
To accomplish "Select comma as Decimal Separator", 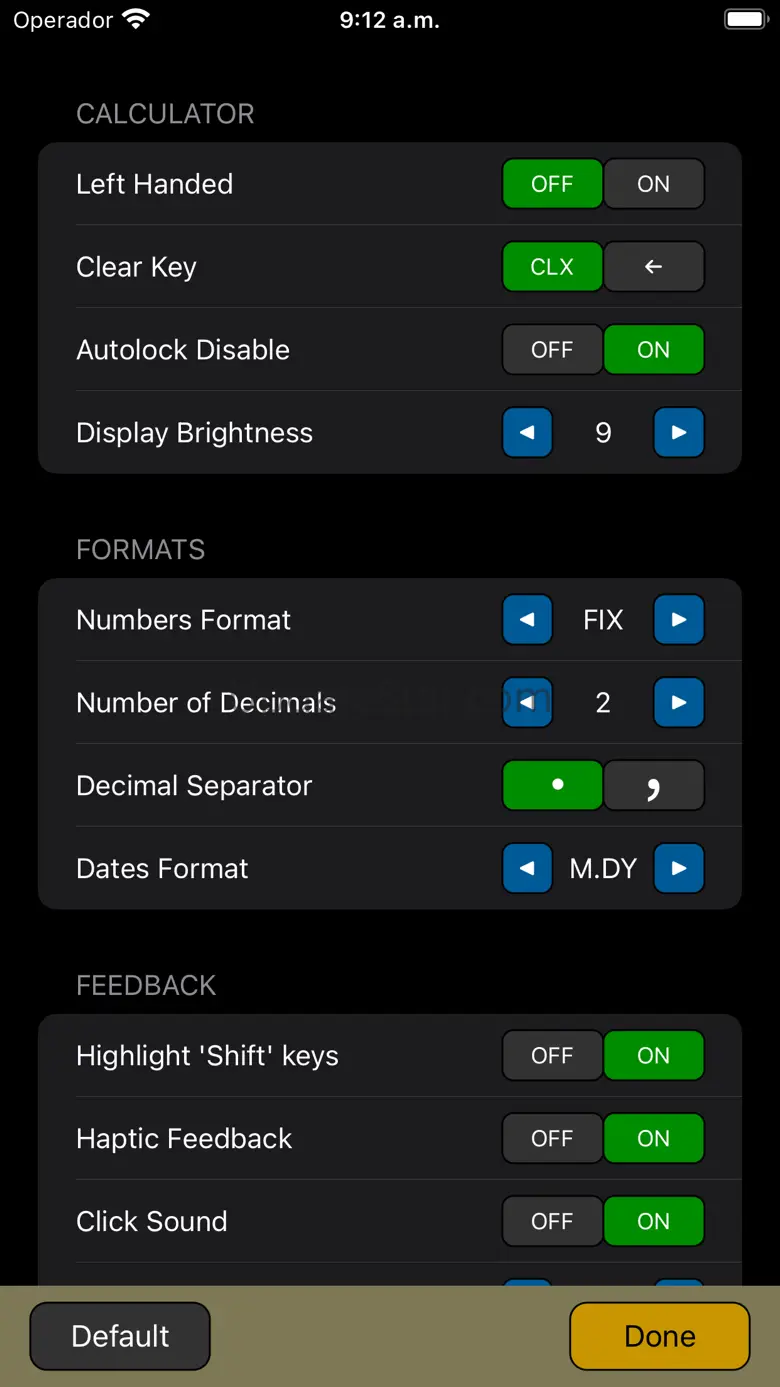I will point(654,786).
